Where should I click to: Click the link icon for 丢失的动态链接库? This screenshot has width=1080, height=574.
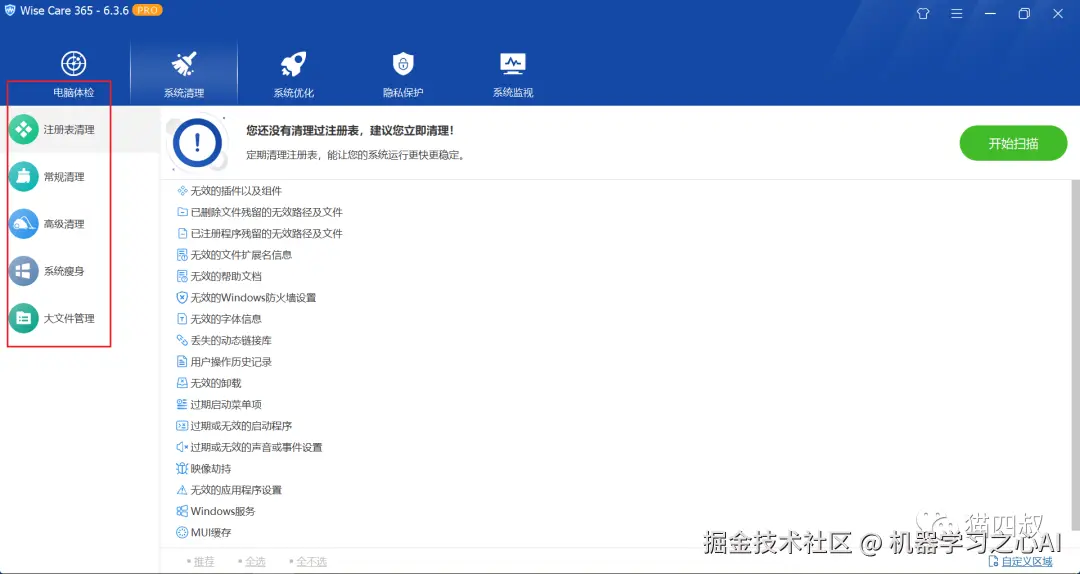click(183, 340)
